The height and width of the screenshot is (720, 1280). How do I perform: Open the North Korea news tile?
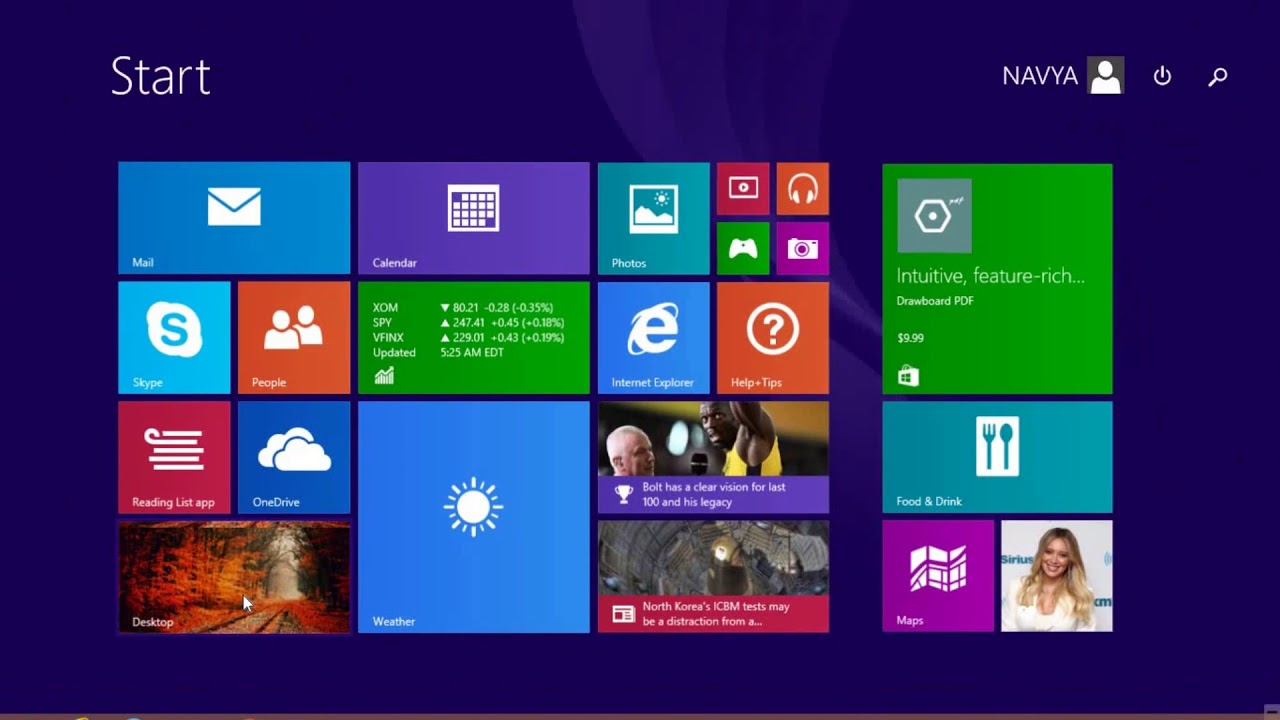713,577
